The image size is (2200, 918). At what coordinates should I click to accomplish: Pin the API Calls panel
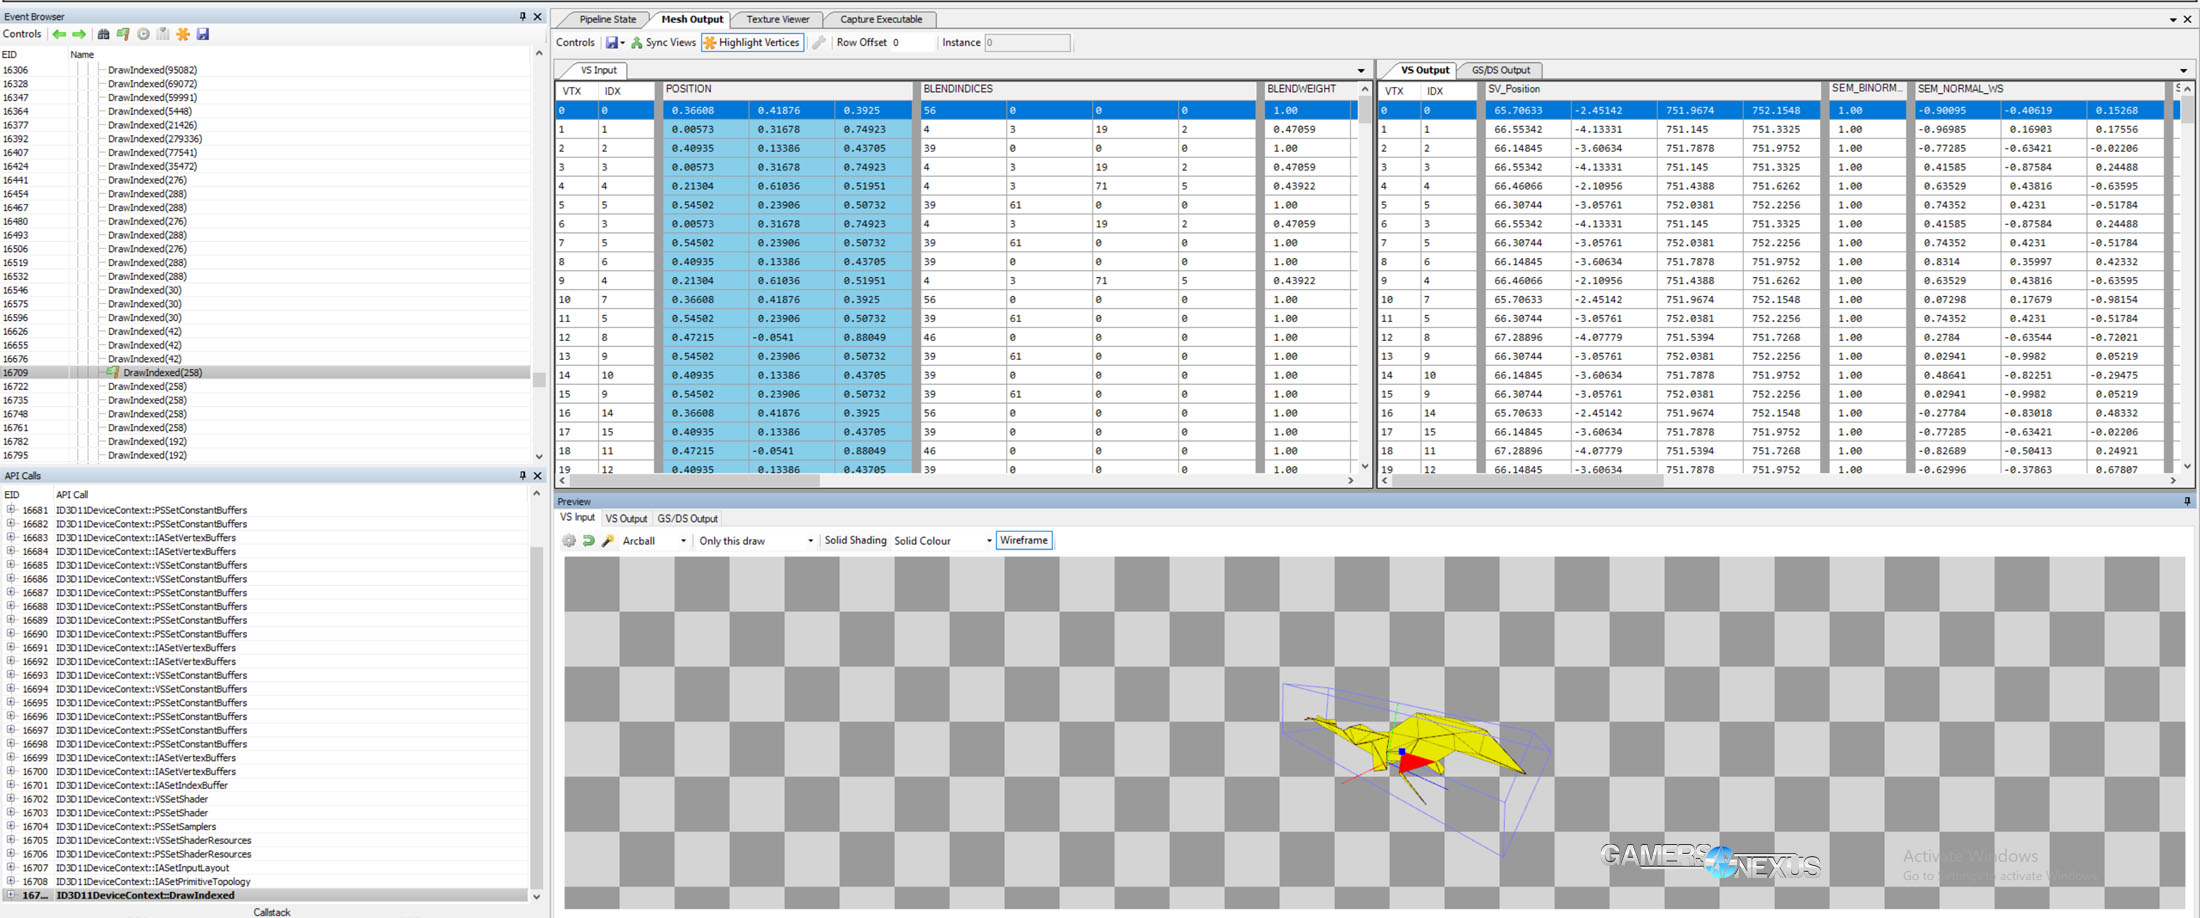(522, 475)
